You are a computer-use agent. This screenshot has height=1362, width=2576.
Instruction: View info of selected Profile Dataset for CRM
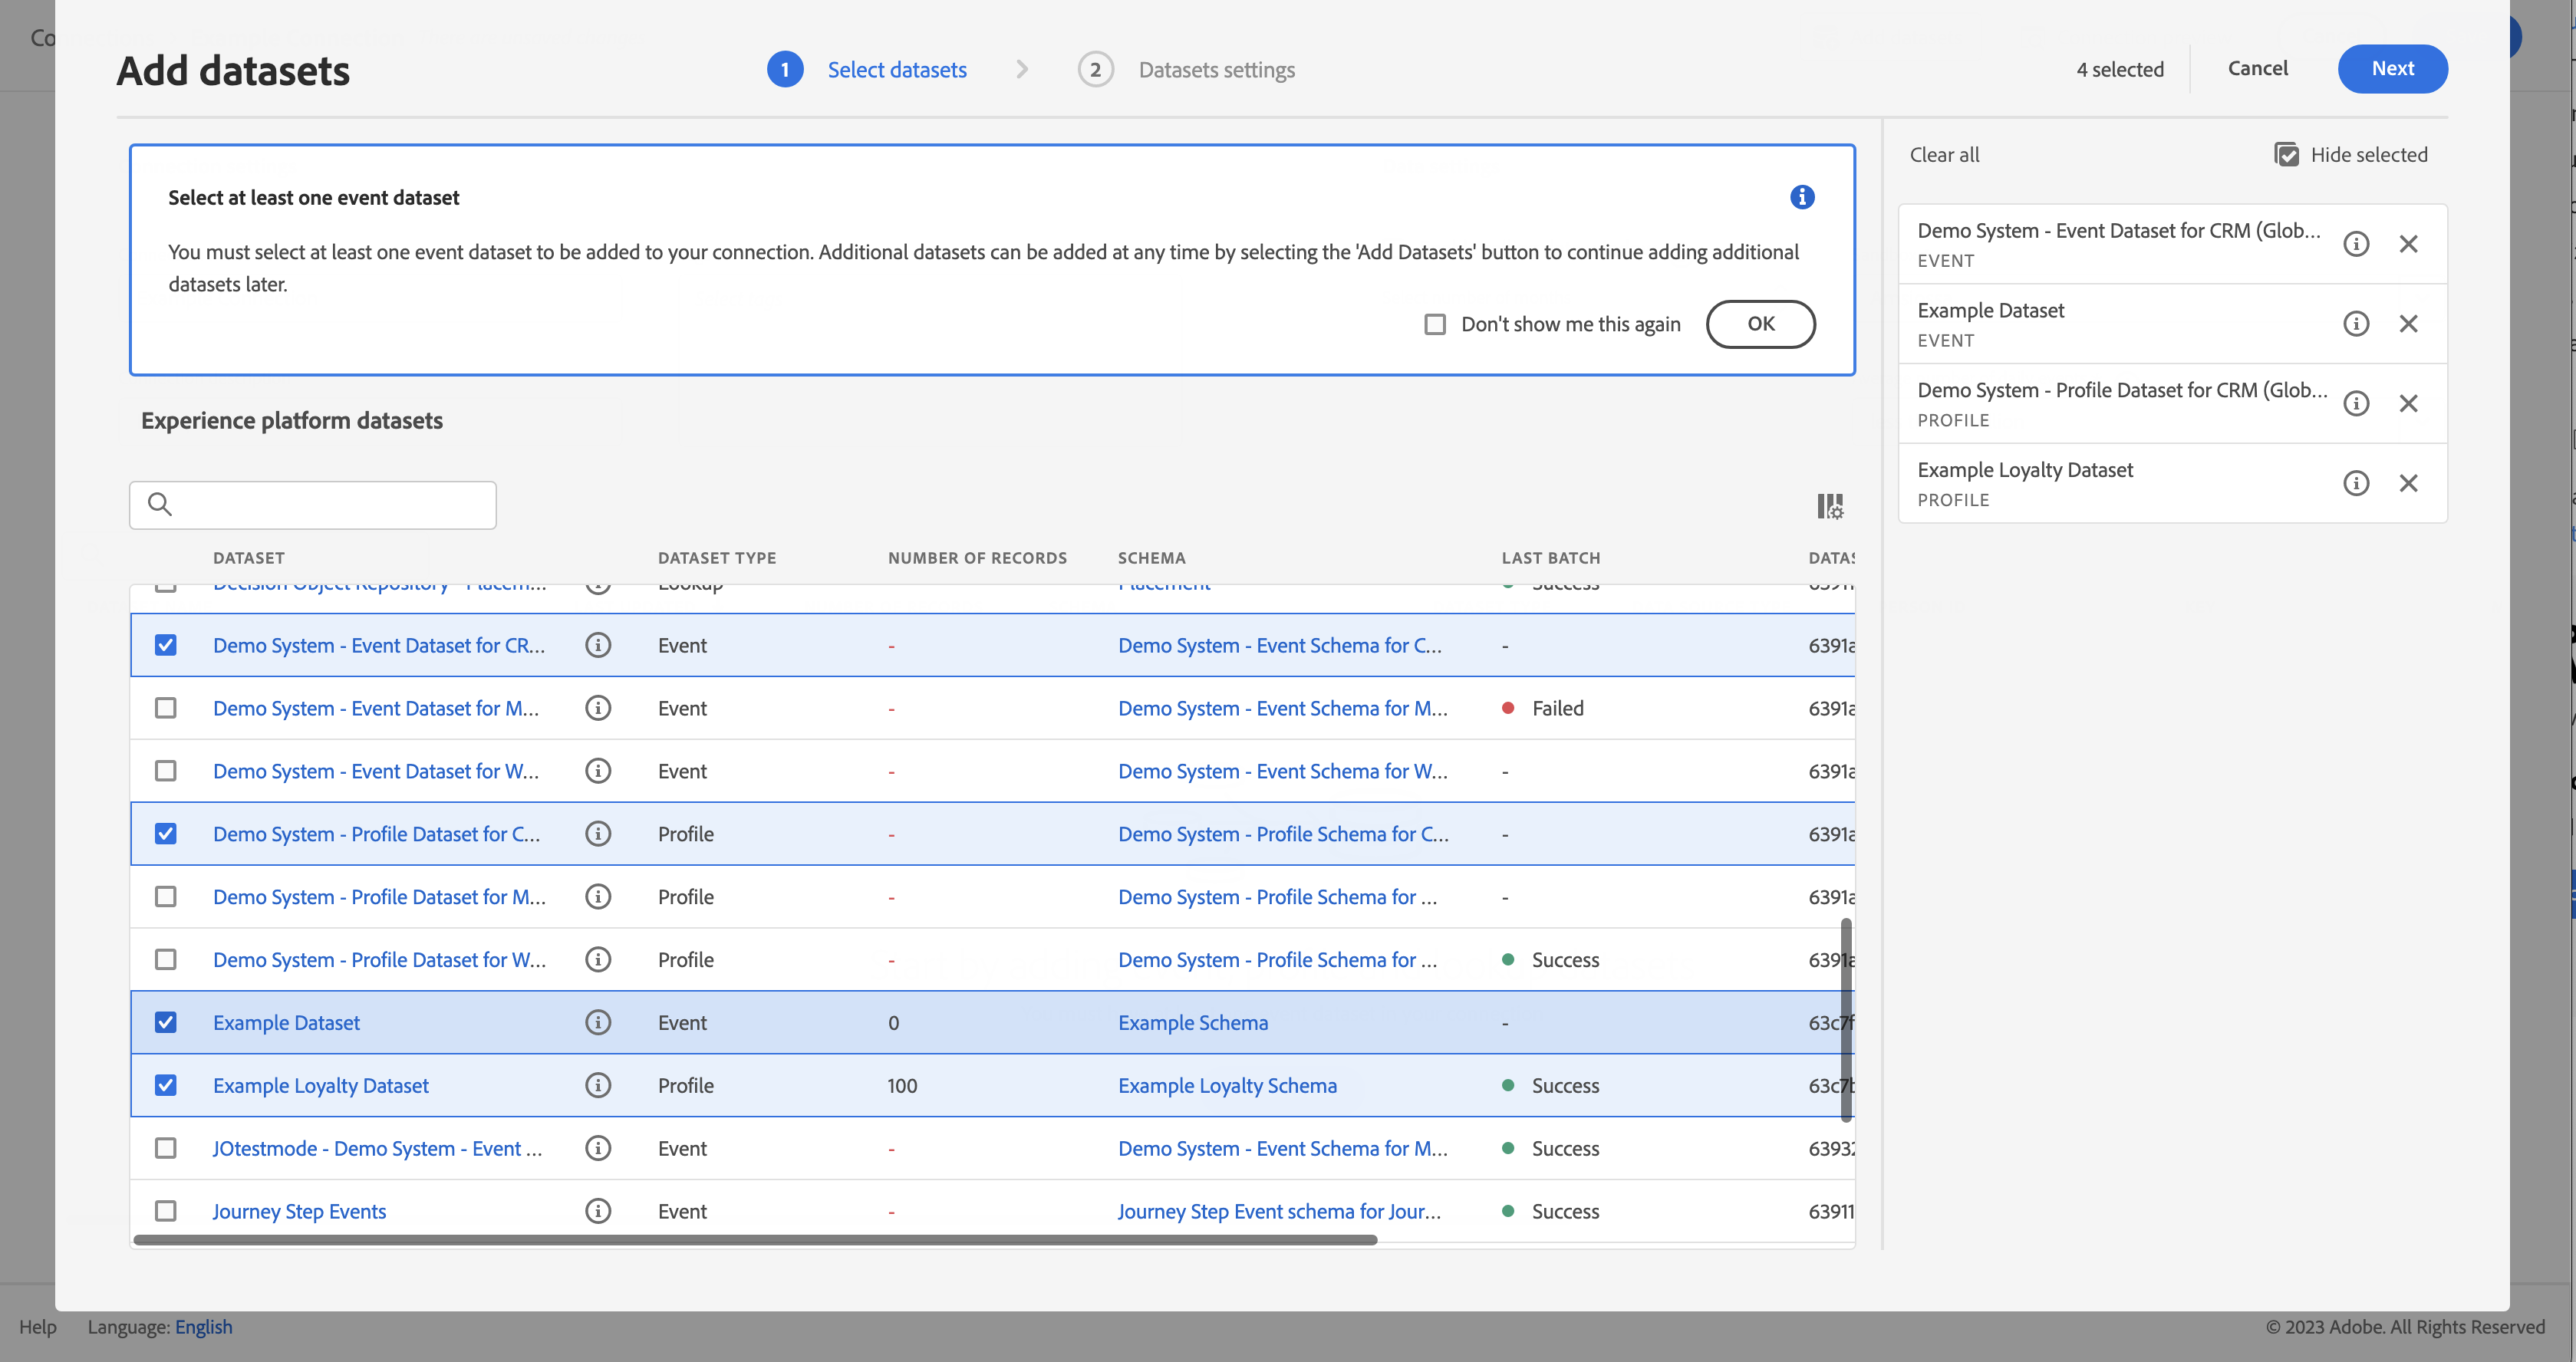pyautogui.click(x=2356, y=404)
